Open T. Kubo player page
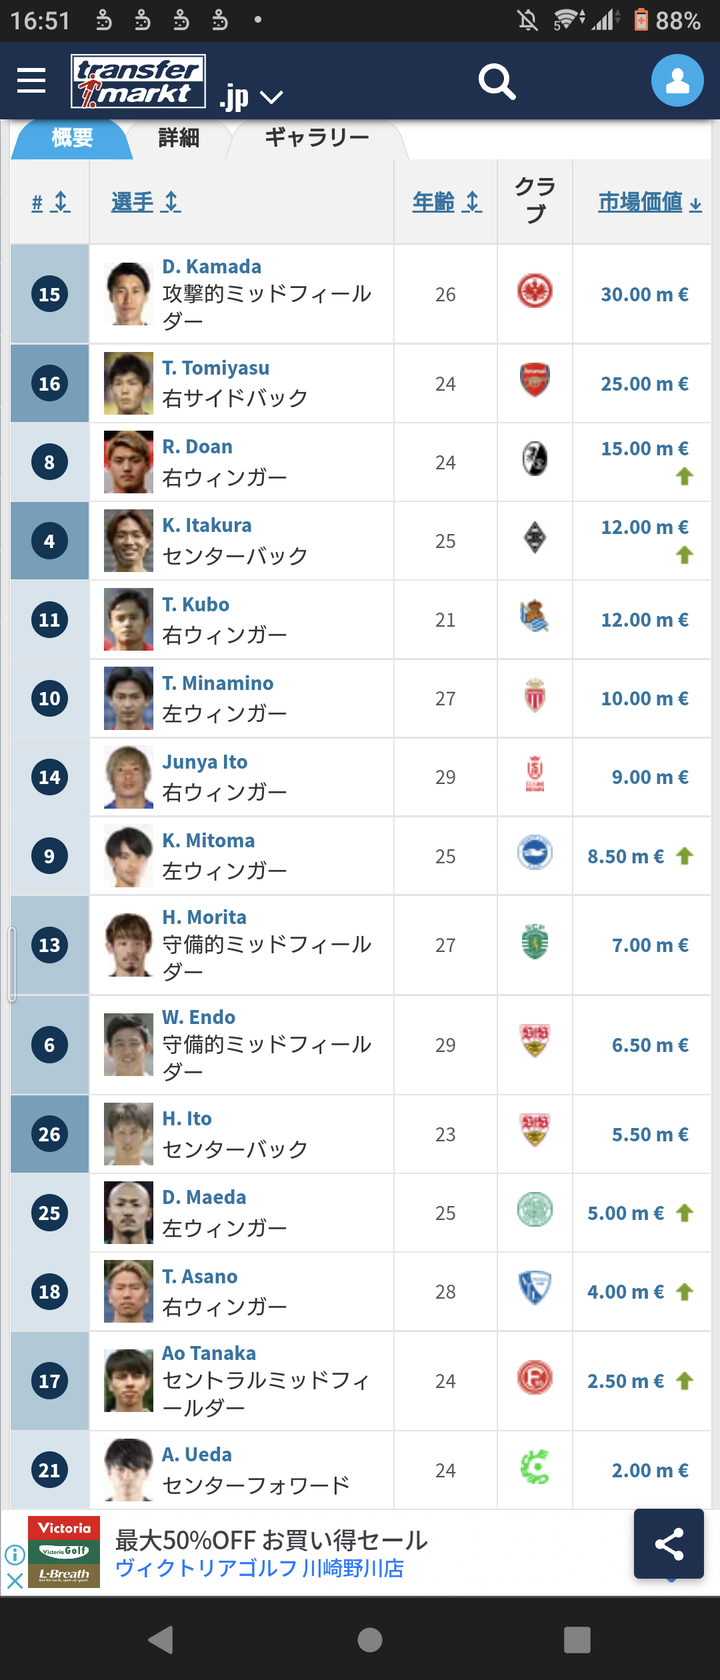Viewport: 720px width, 1680px height. [196, 604]
